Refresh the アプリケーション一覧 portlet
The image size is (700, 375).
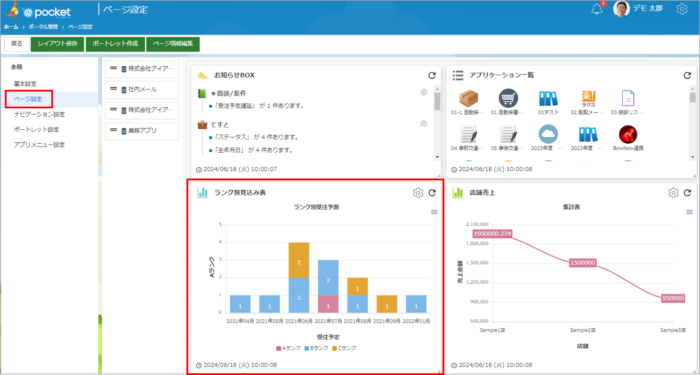[687, 75]
